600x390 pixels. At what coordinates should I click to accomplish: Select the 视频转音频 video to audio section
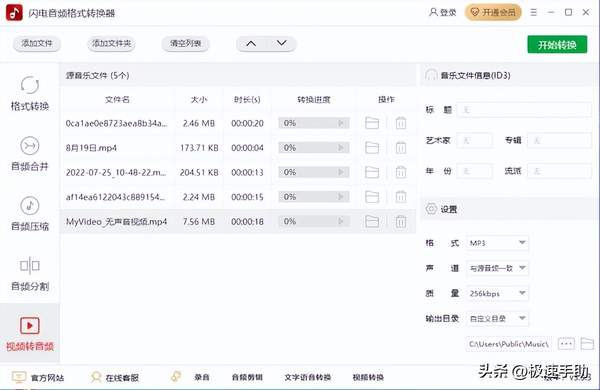tap(30, 334)
